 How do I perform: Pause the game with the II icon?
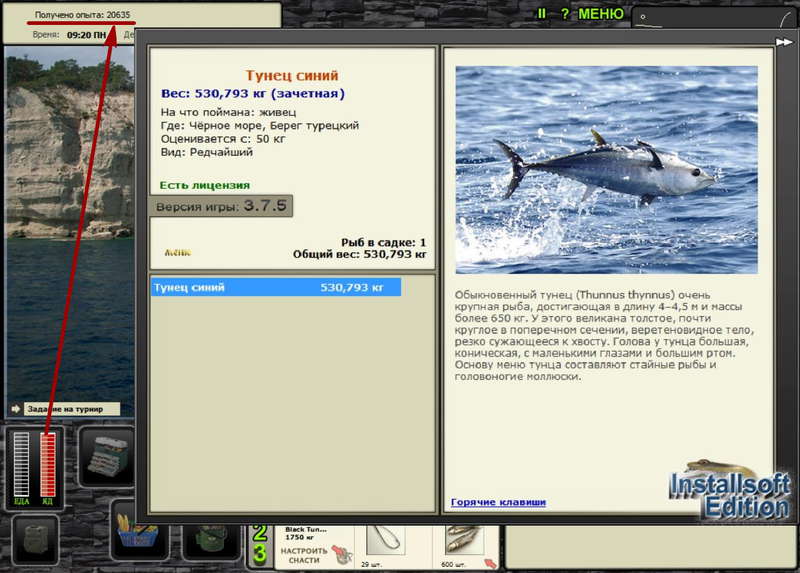click(542, 14)
